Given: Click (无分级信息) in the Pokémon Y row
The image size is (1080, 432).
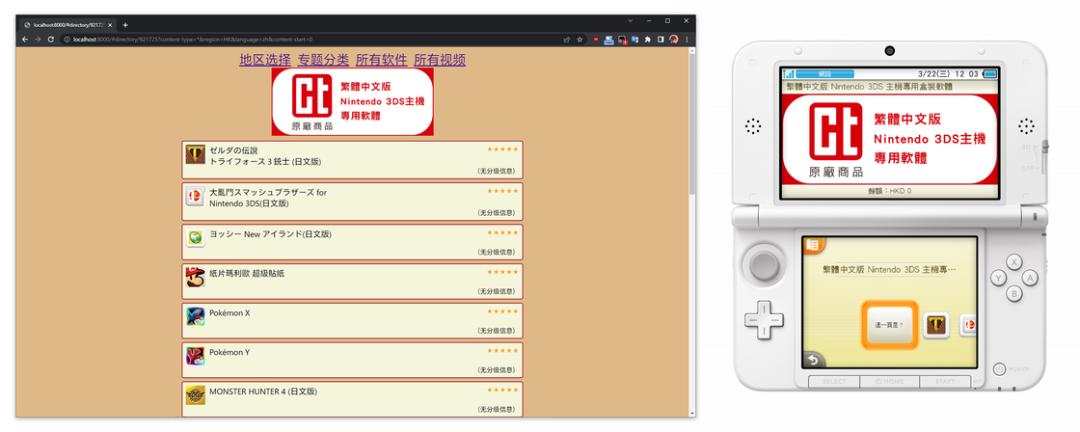Looking at the screenshot, I should point(496,370).
